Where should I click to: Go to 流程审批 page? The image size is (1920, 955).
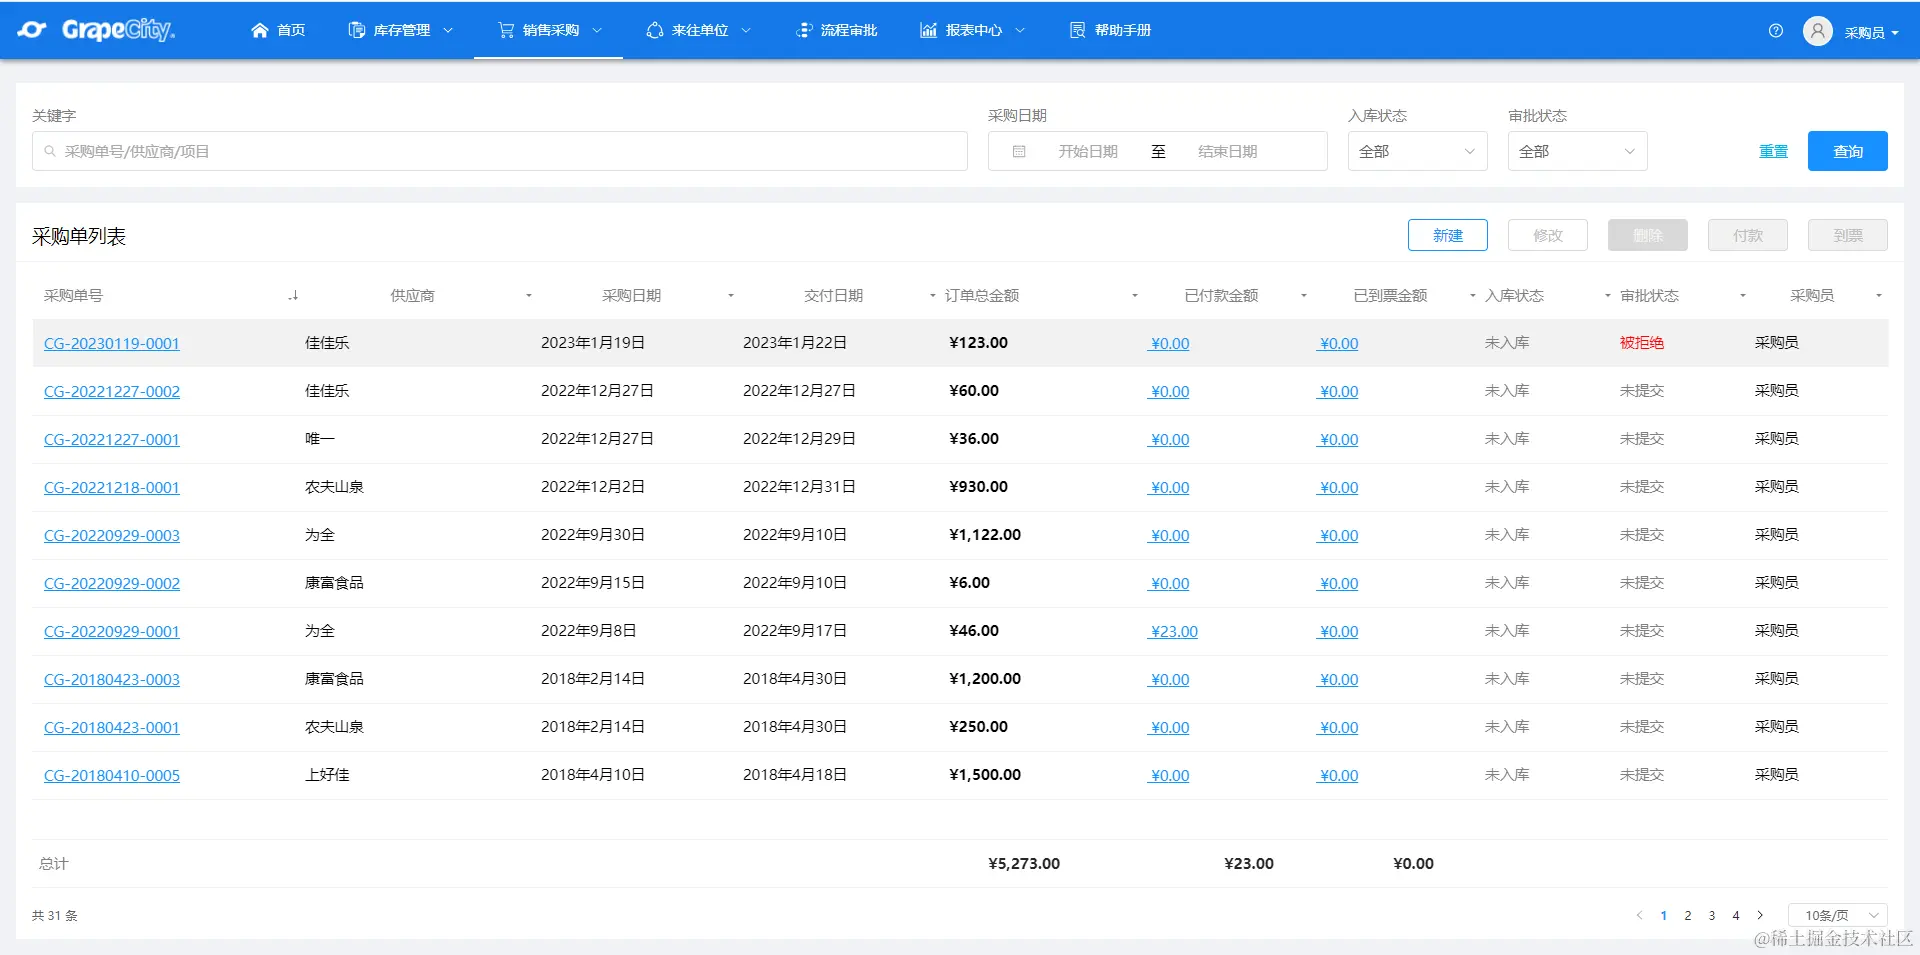[x=836, y=31]
